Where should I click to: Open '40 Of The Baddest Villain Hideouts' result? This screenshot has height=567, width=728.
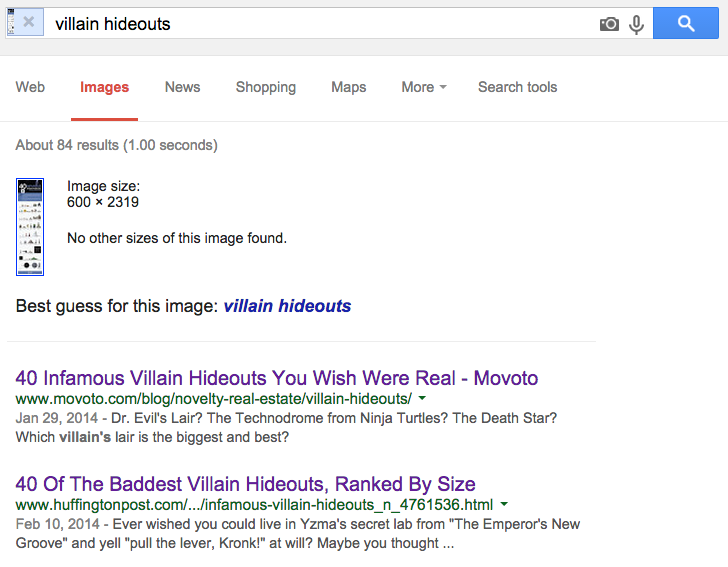coord(246,484)
